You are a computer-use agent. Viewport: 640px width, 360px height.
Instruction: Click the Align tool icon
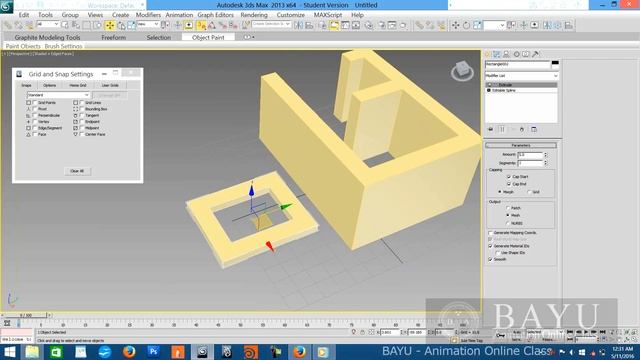(x=309, y=25)
